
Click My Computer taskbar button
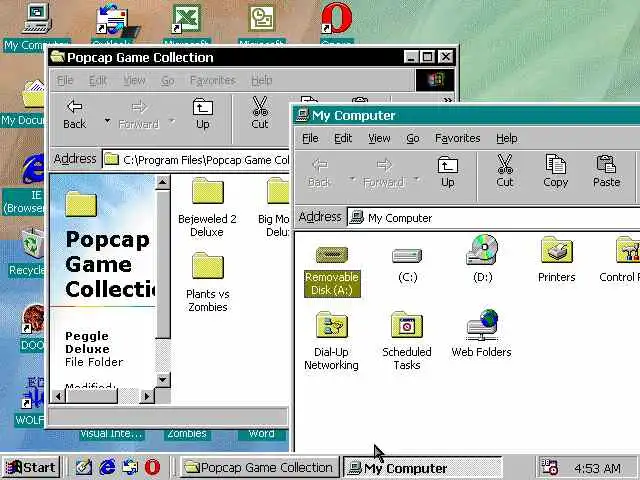(423, 468)
